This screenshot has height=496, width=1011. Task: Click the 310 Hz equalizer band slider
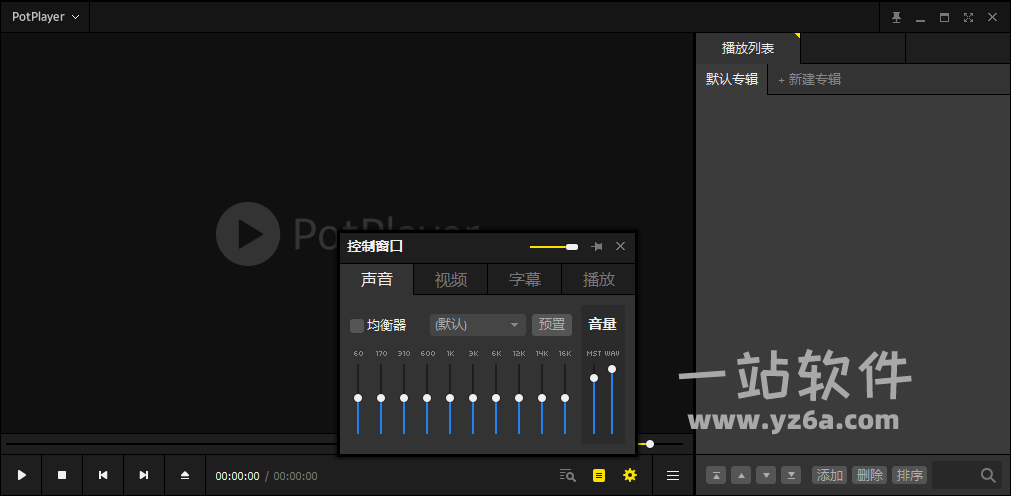click(404, 399)
